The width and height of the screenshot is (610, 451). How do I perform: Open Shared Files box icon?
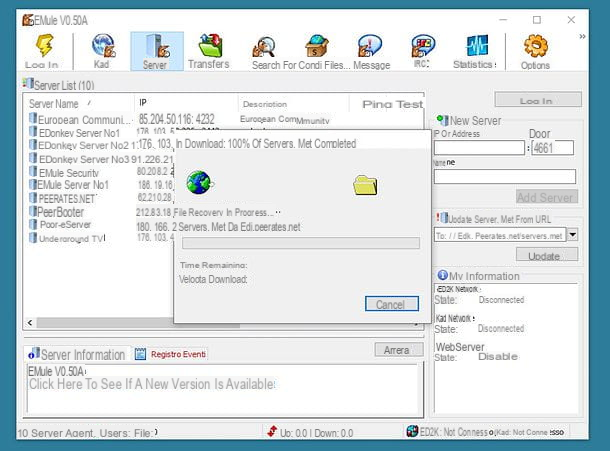317,46
